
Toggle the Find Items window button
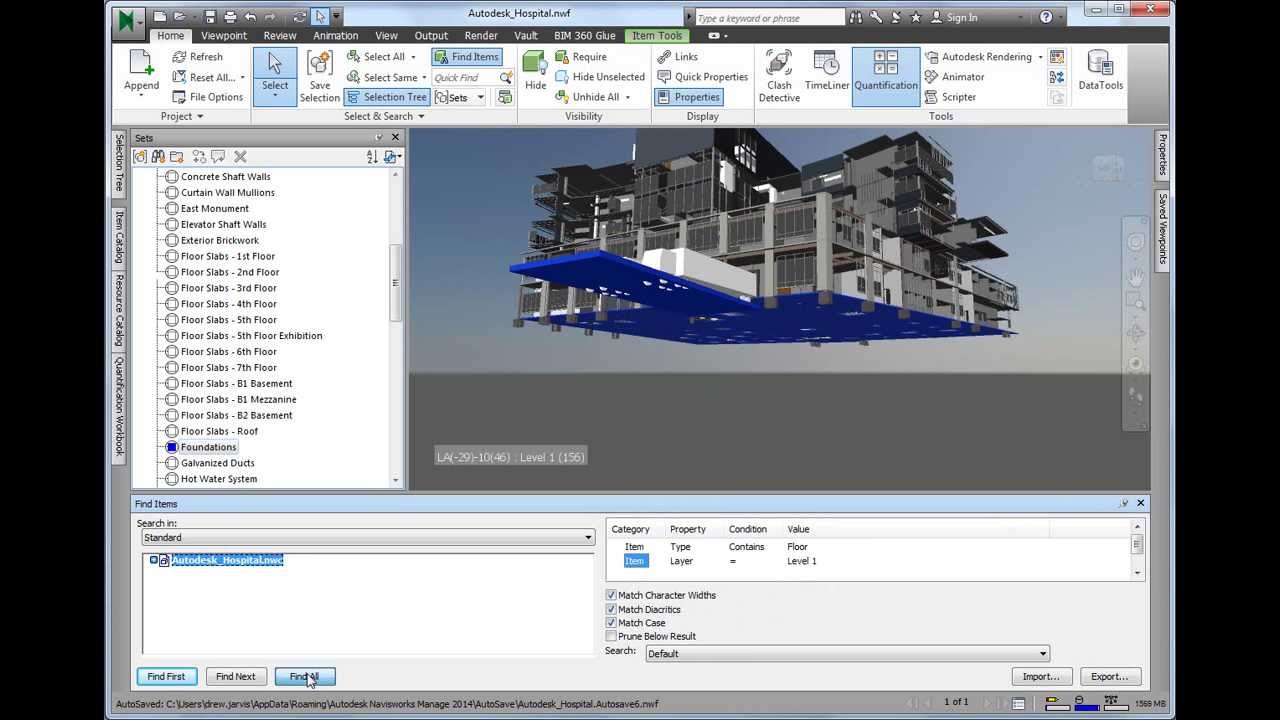point(467,57)
